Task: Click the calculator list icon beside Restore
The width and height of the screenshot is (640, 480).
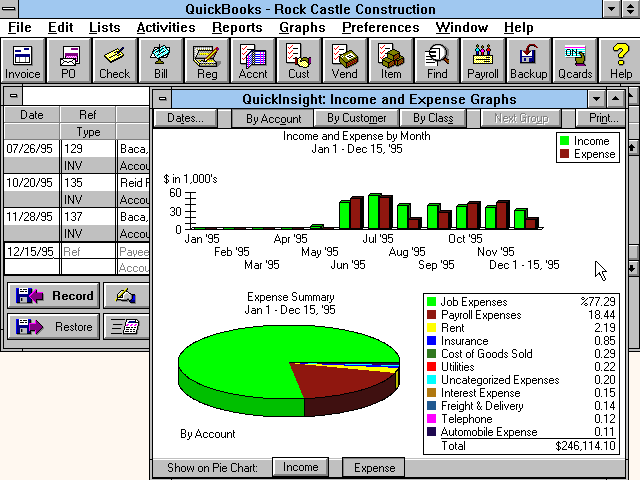Action: 126,327
